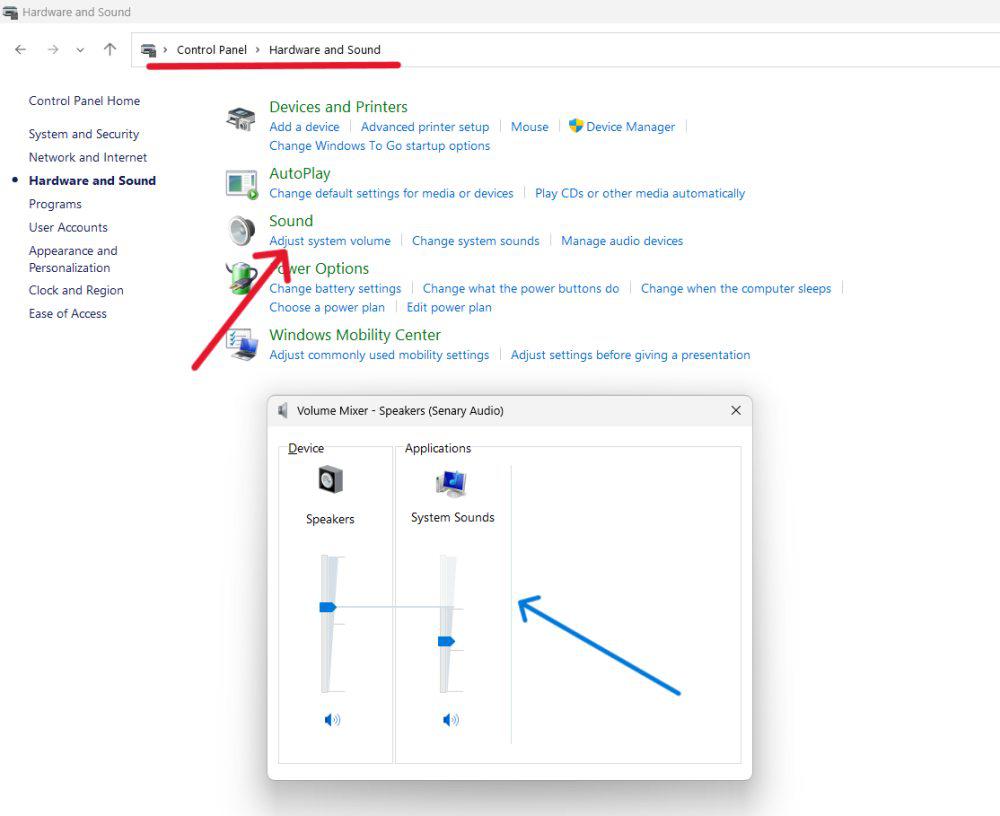Open the AutoPlay heading
The width and height of the screenshot is (1000, 816).
tap(300, 174)
